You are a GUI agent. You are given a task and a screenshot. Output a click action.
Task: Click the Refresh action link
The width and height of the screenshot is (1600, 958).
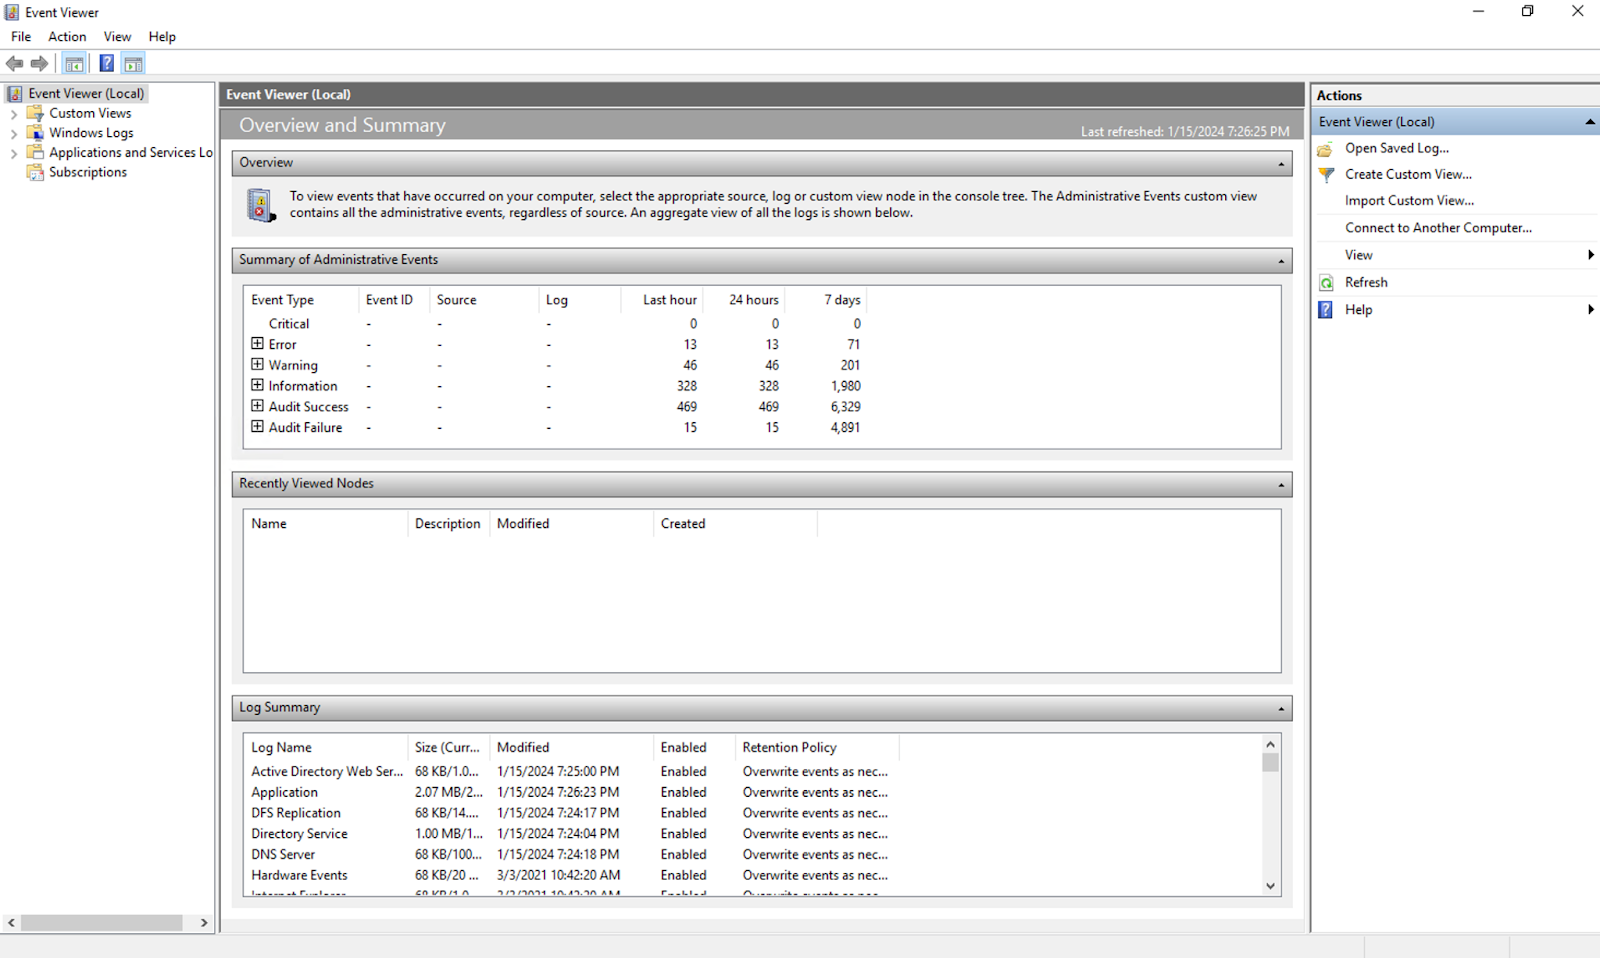tap(1366, 283)
